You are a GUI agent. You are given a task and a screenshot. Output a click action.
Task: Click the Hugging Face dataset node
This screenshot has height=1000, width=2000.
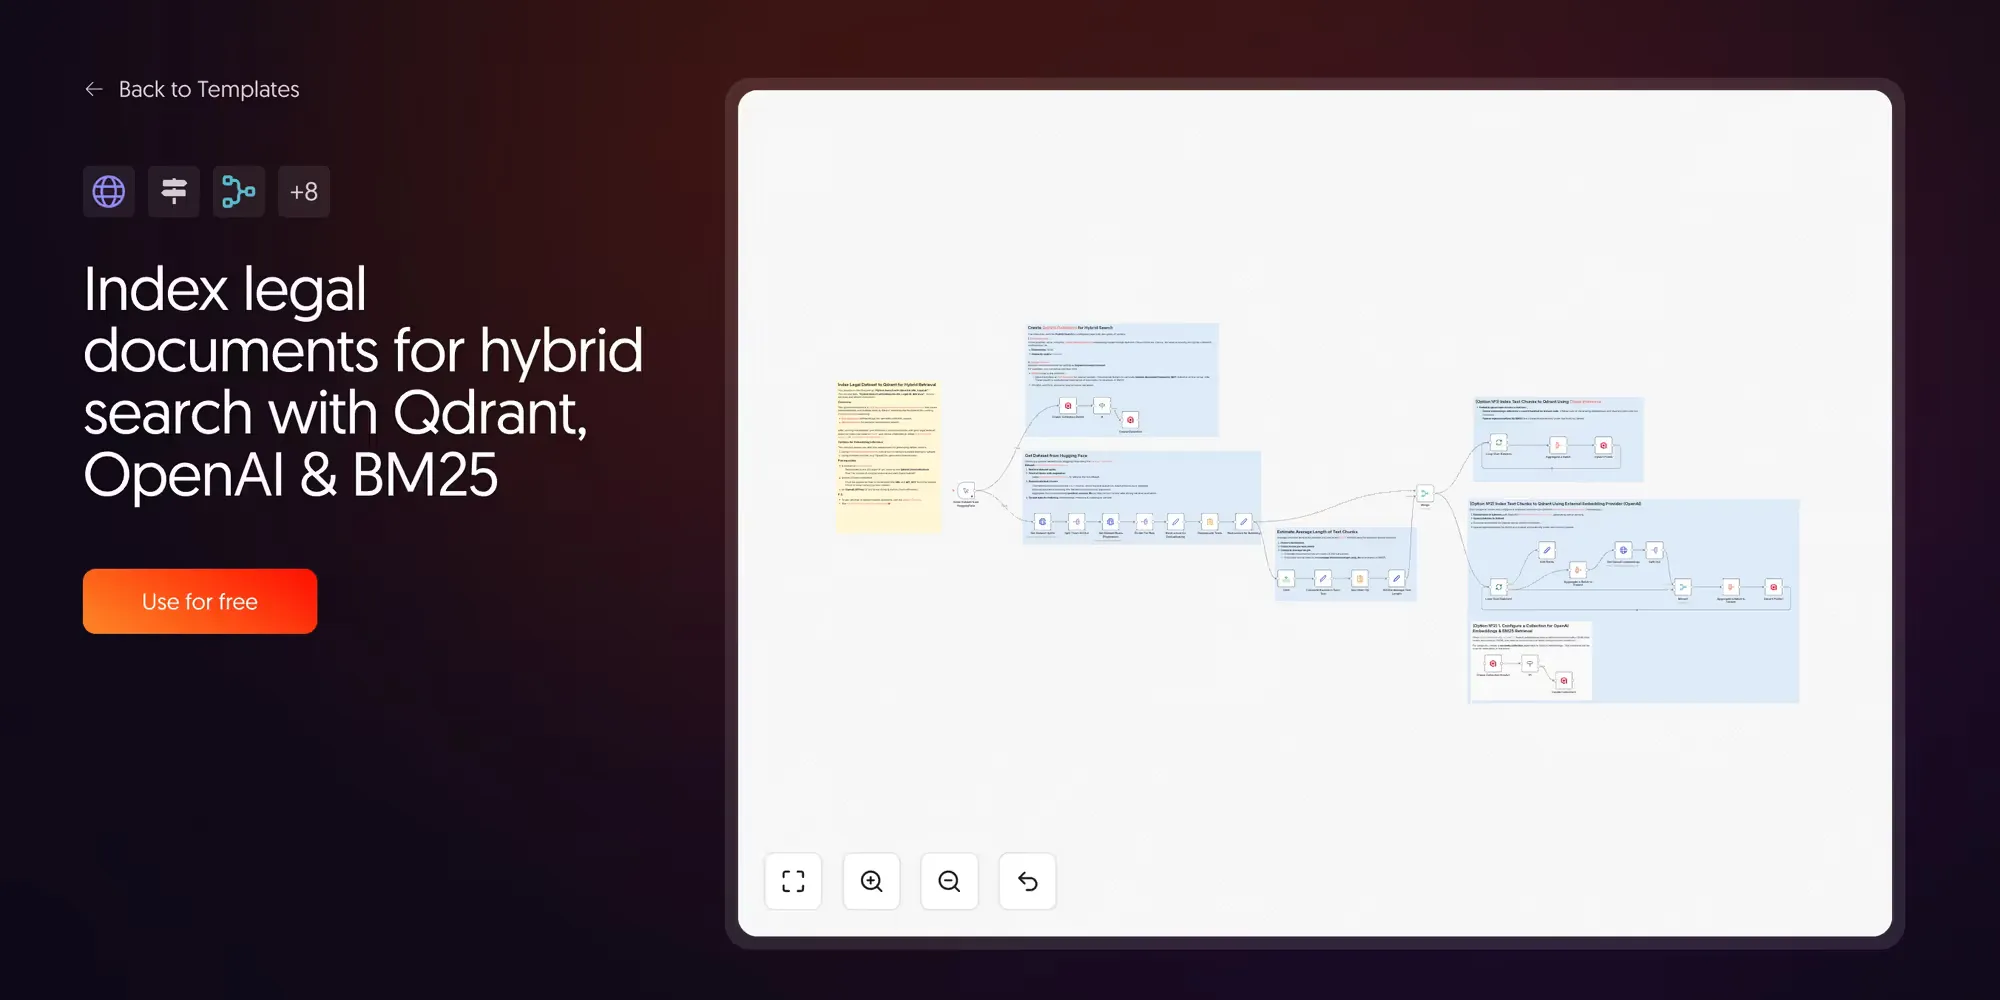1043,522
